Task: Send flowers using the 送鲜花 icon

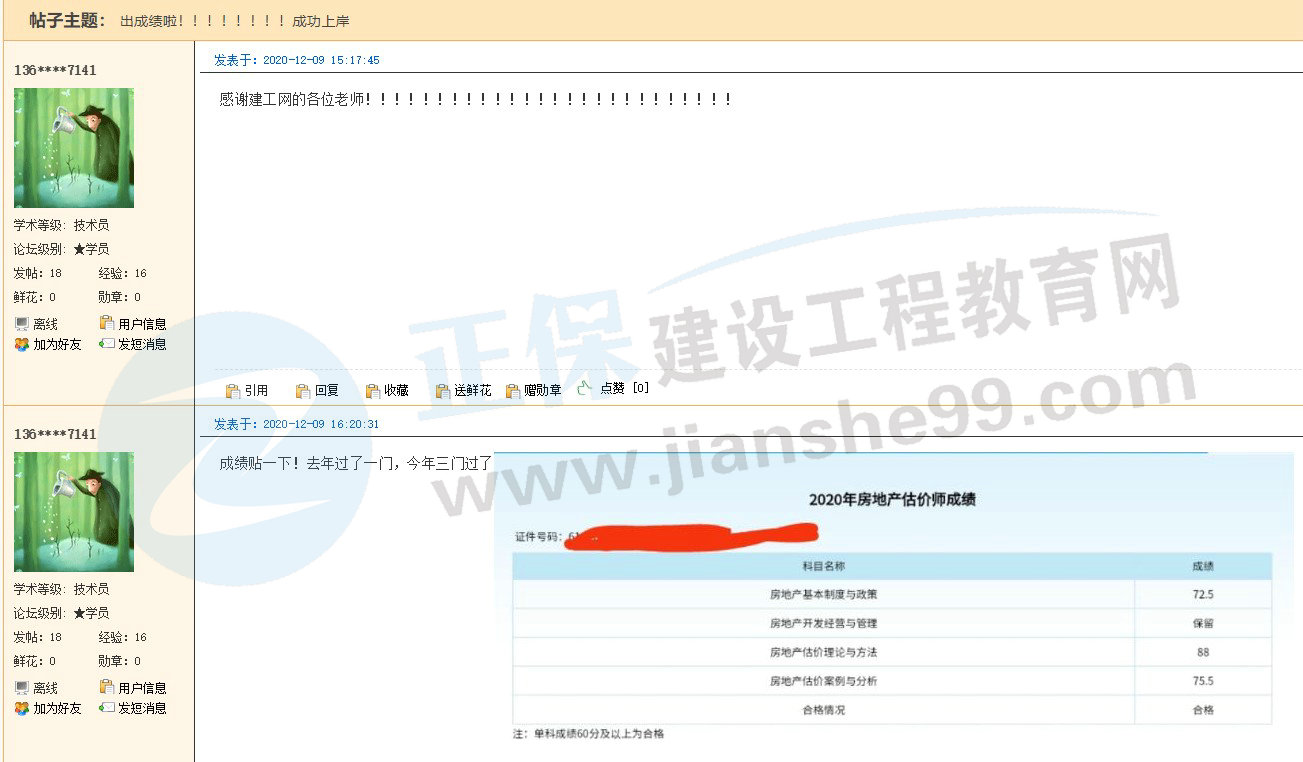Action: click(x=462, y=390)
